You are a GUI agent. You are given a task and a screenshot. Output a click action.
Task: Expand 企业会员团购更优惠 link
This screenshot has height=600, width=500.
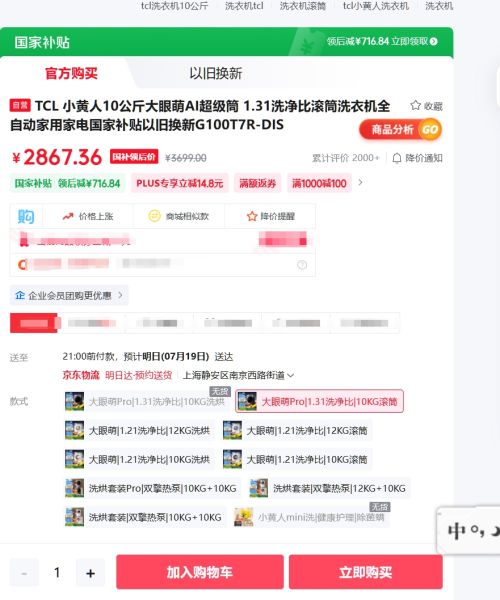pyautogui.click(x=69, y=295)
